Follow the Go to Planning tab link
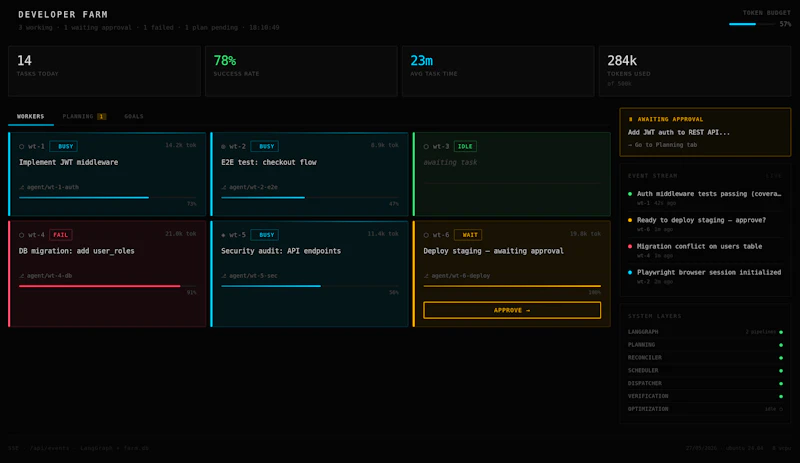The width and height of the screenshot is (800, 463). [x=662, y=145]
